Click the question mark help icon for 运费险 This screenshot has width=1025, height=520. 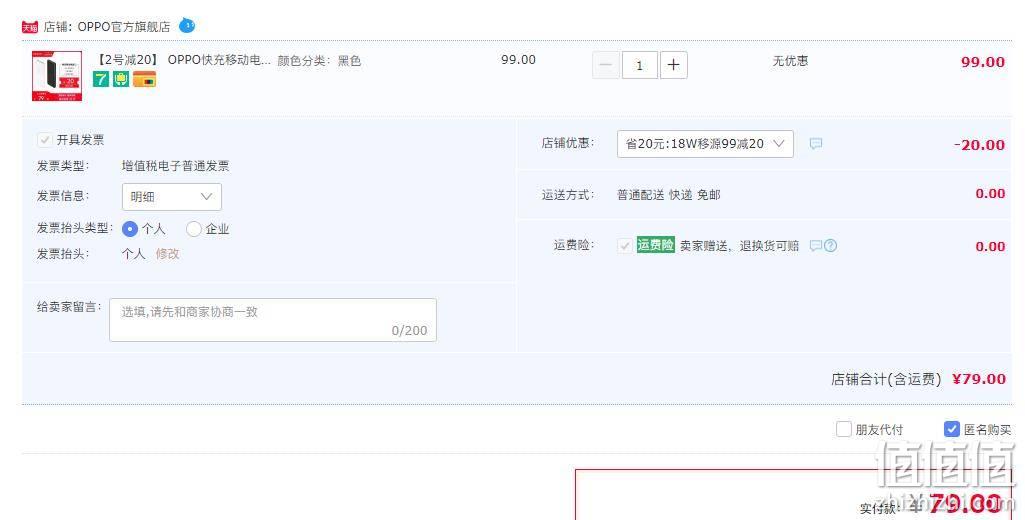[x=830, y=246]
